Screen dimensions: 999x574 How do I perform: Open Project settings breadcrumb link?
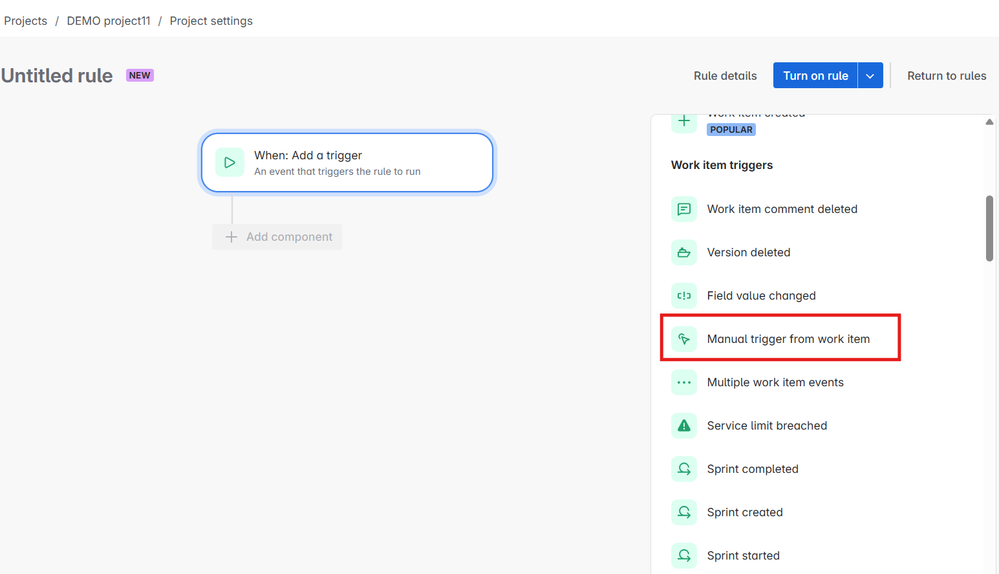tap(211, 21)
